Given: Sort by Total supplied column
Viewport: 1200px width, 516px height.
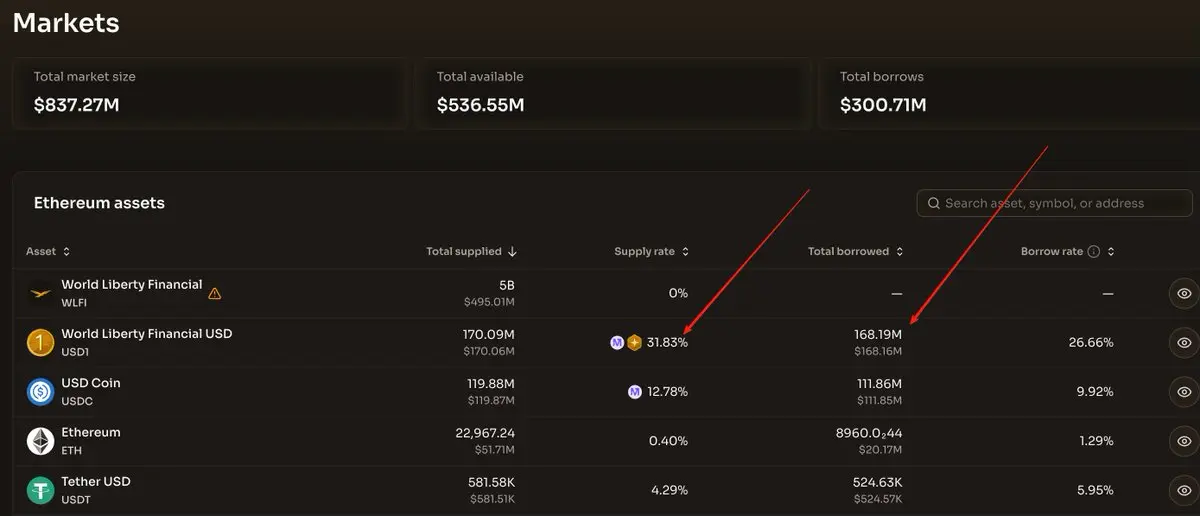Looking at the screenshot, I should click(471, 252).
